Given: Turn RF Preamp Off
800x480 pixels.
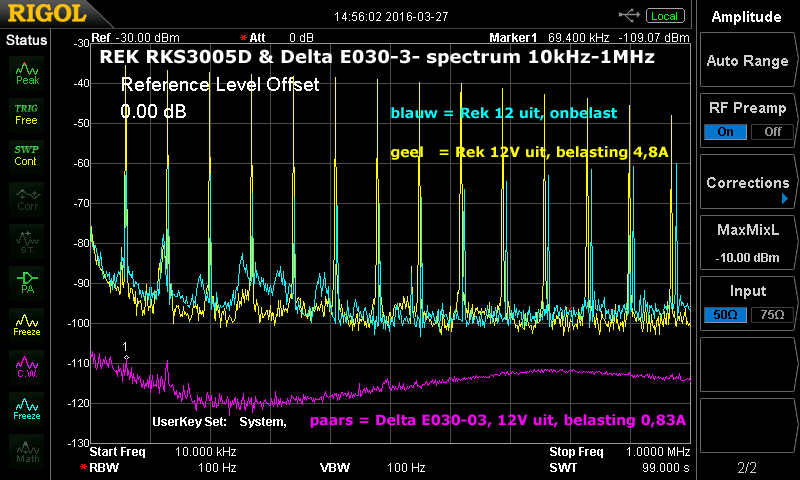Looking at the screenshot, I should click(x=772, y=132).
